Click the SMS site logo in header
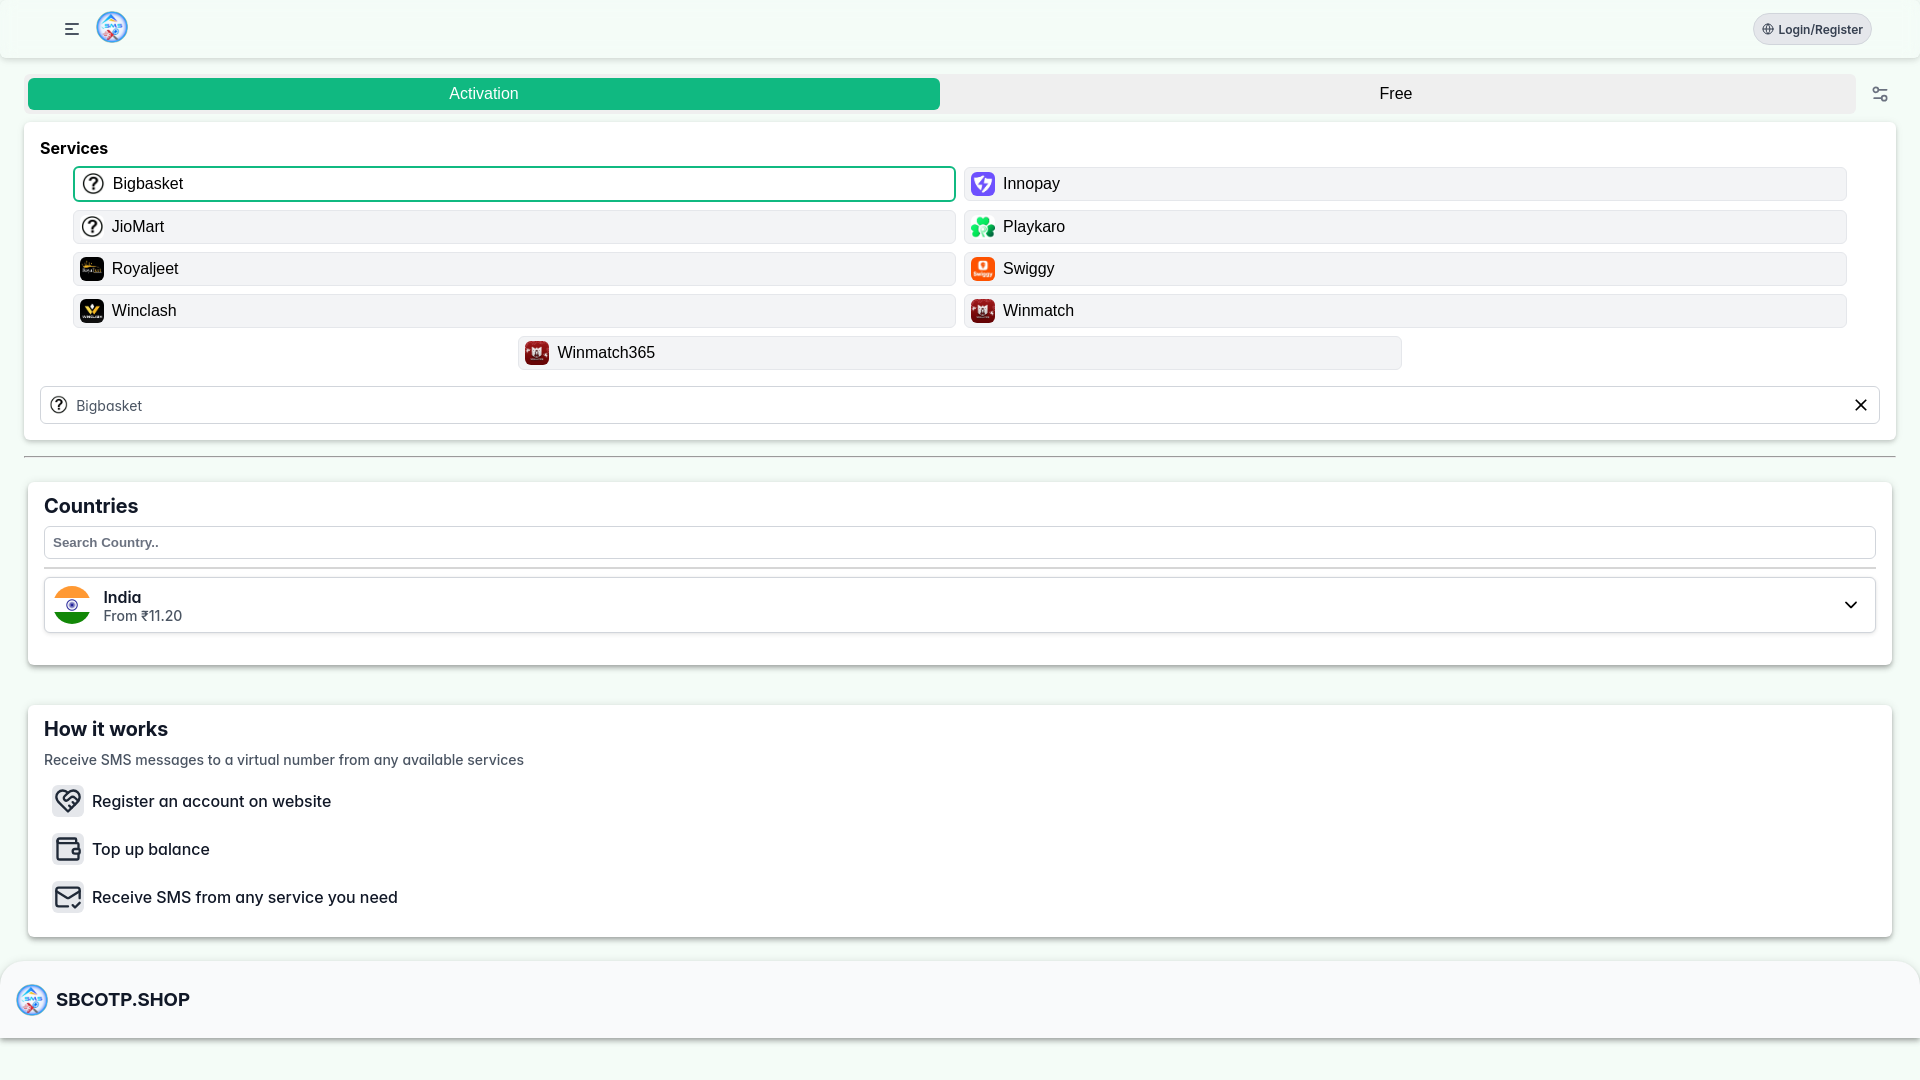 (x=112, y=27)
